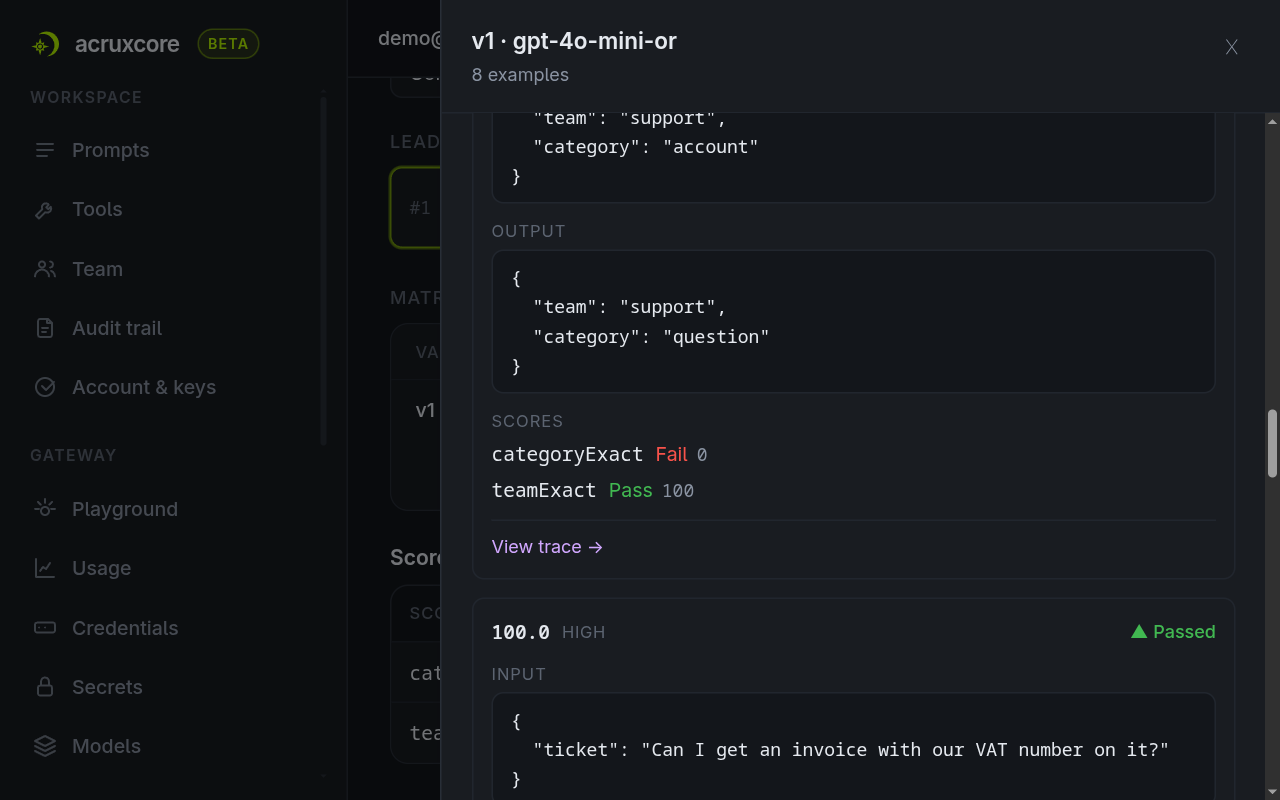Launch Playground from the sidebar icon
The width and height of the screenshot is (1280, 800).
click(45, 509)
